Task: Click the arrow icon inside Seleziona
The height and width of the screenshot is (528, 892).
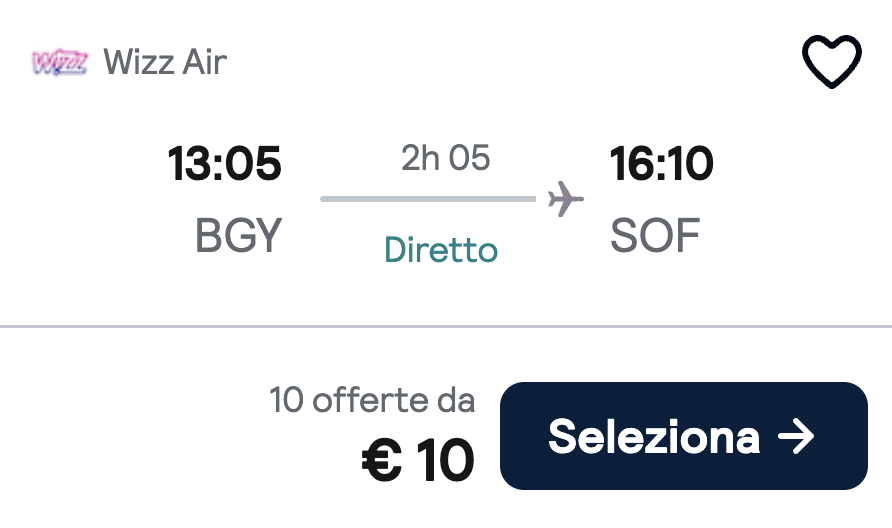Action: pos(796,437)
